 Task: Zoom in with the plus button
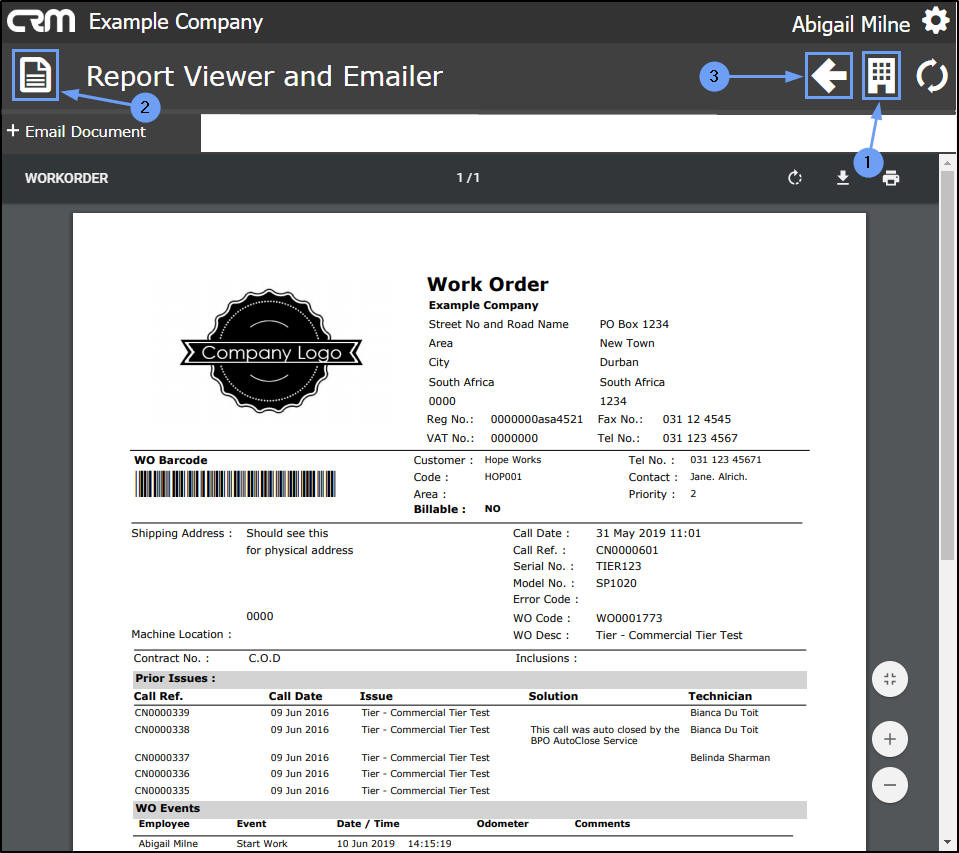click(x=889, y=740)
